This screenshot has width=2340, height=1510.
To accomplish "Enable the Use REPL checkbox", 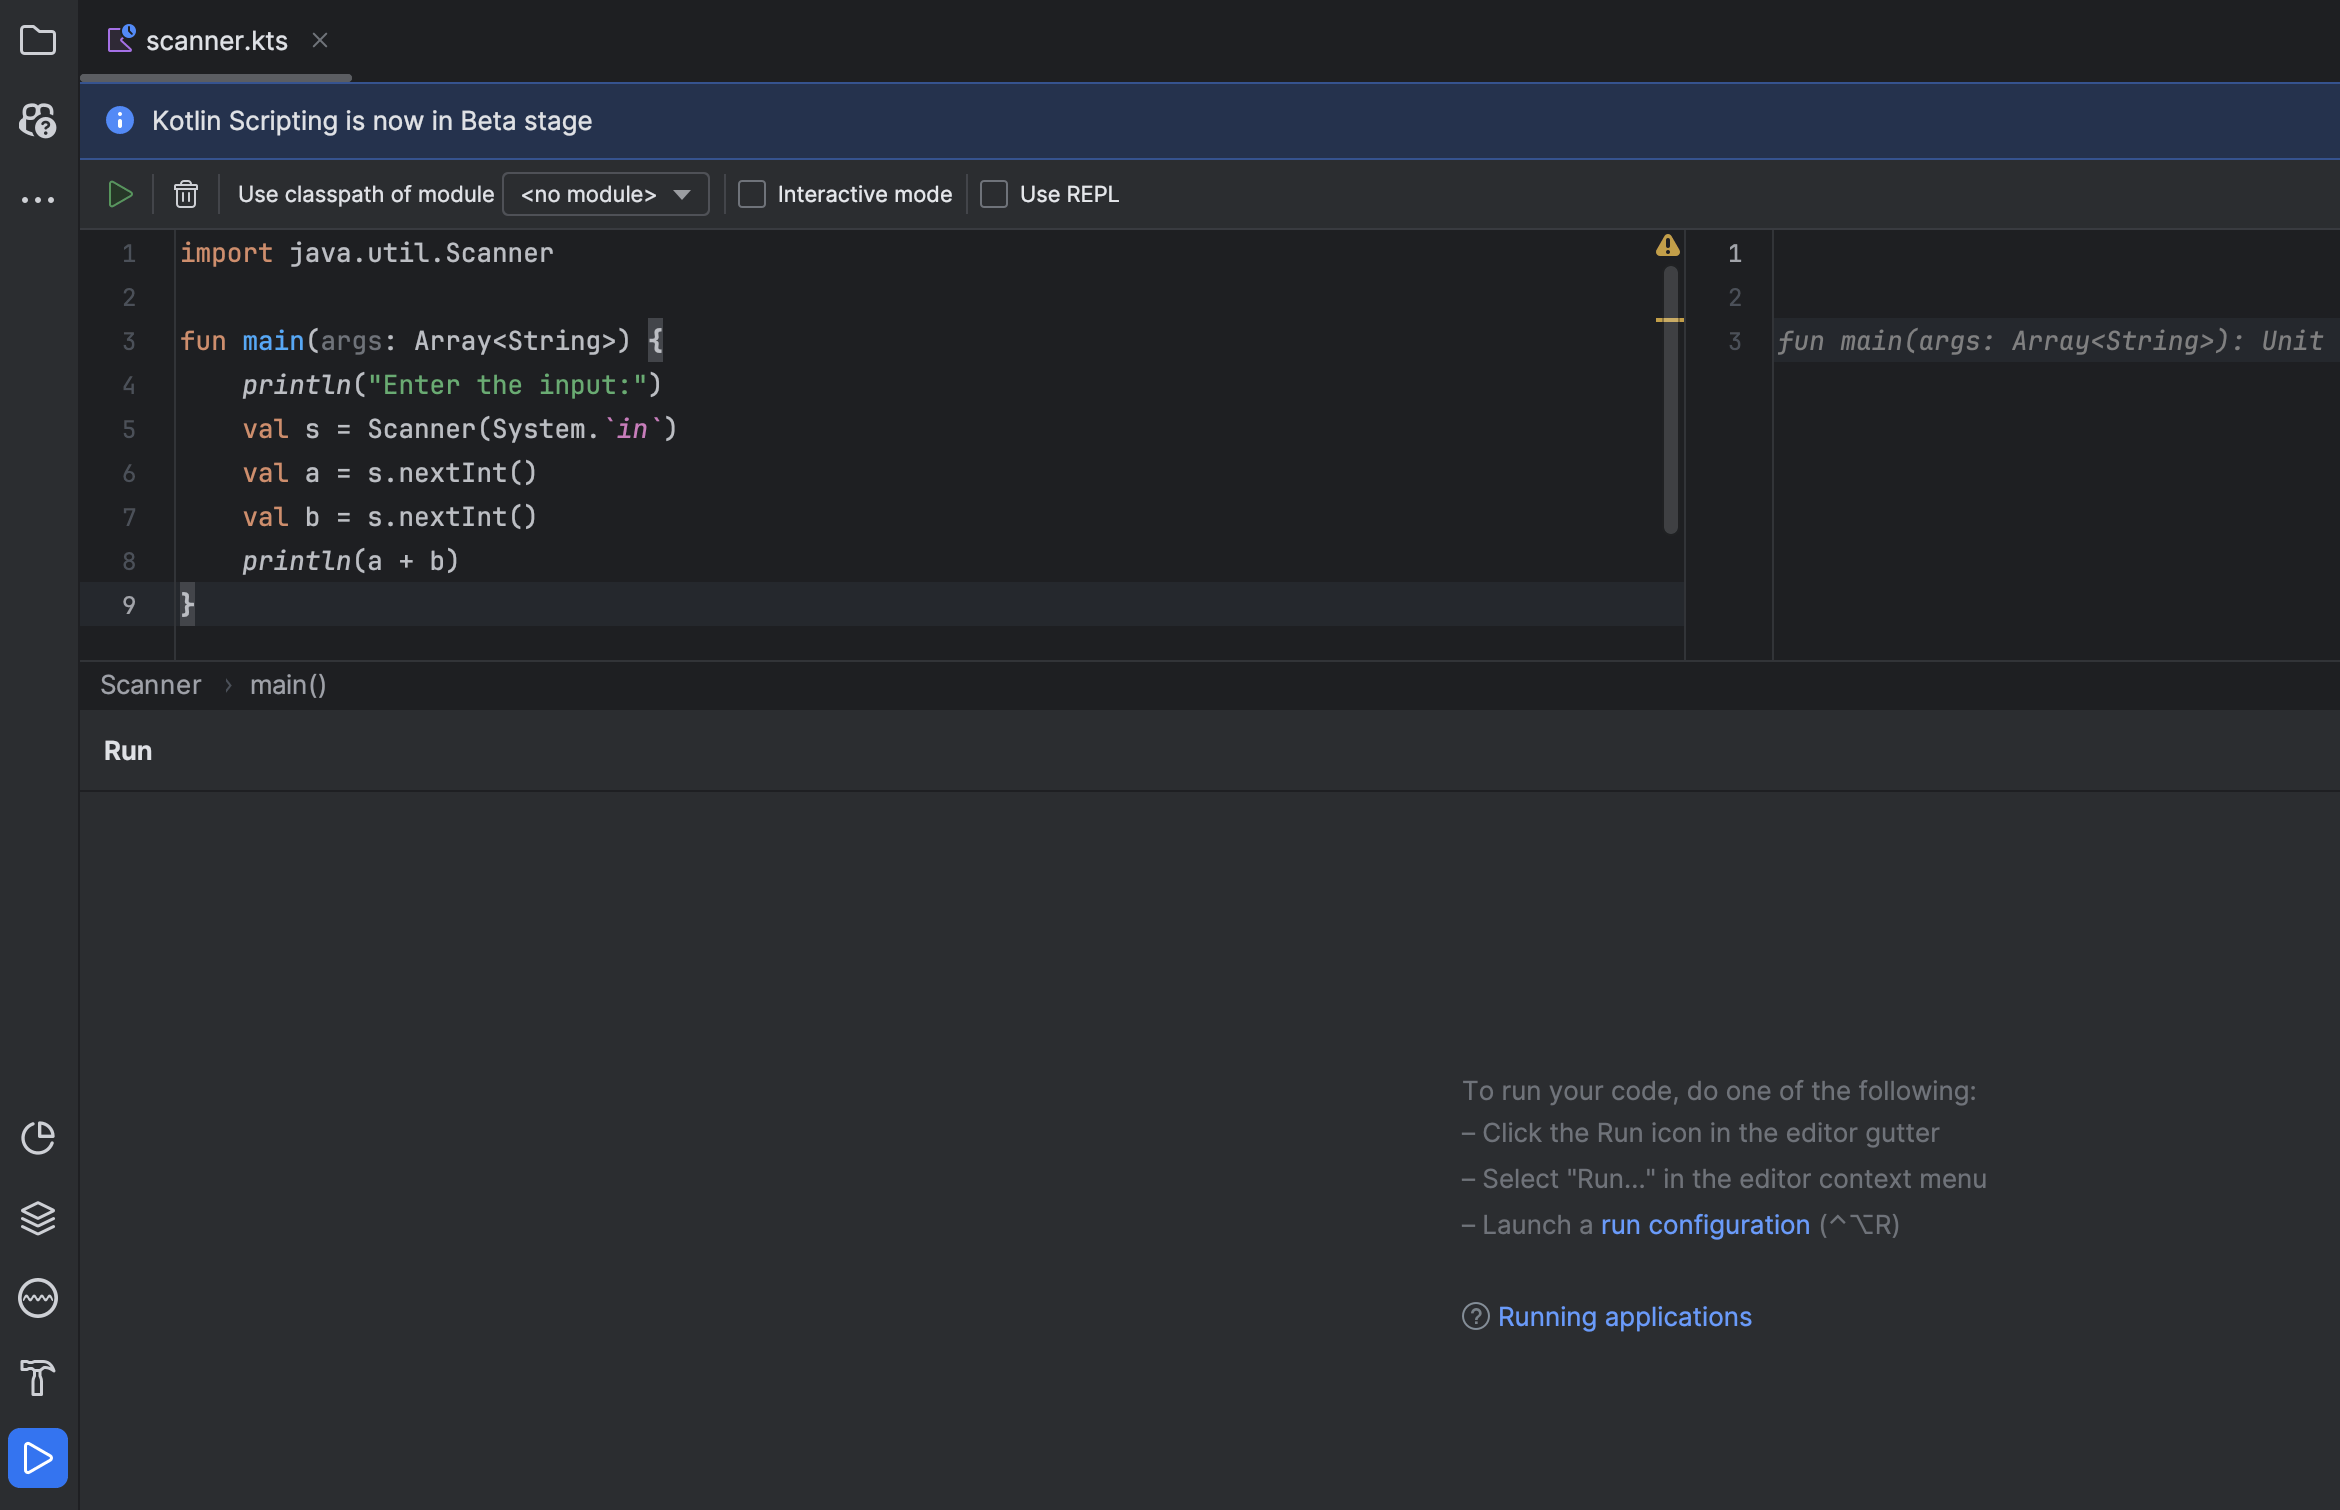I will point(994,194).
